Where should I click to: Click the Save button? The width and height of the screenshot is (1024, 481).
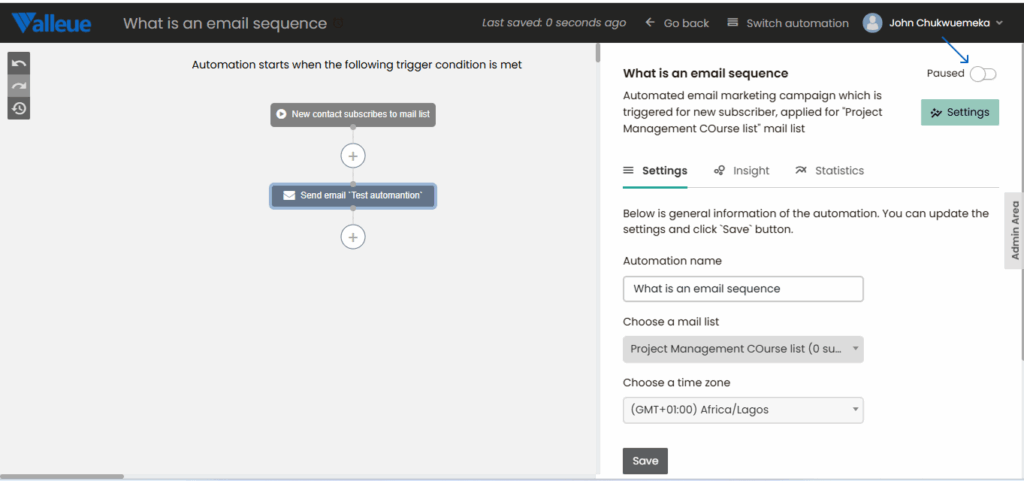point(645,461)
